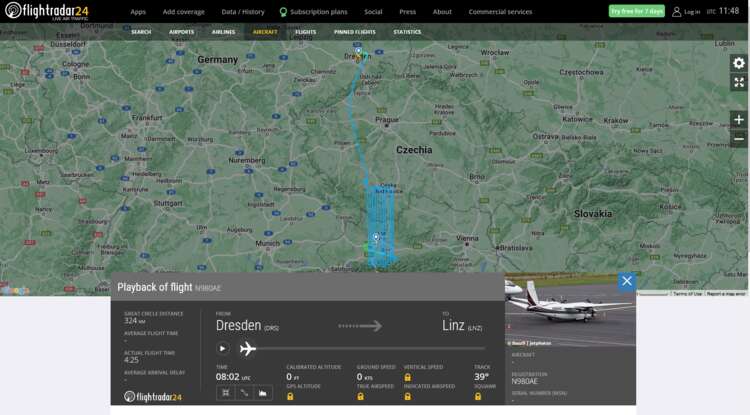Click the true airspeed lock icon
Viewport: 750px width, 415px height.
(360, 396)
